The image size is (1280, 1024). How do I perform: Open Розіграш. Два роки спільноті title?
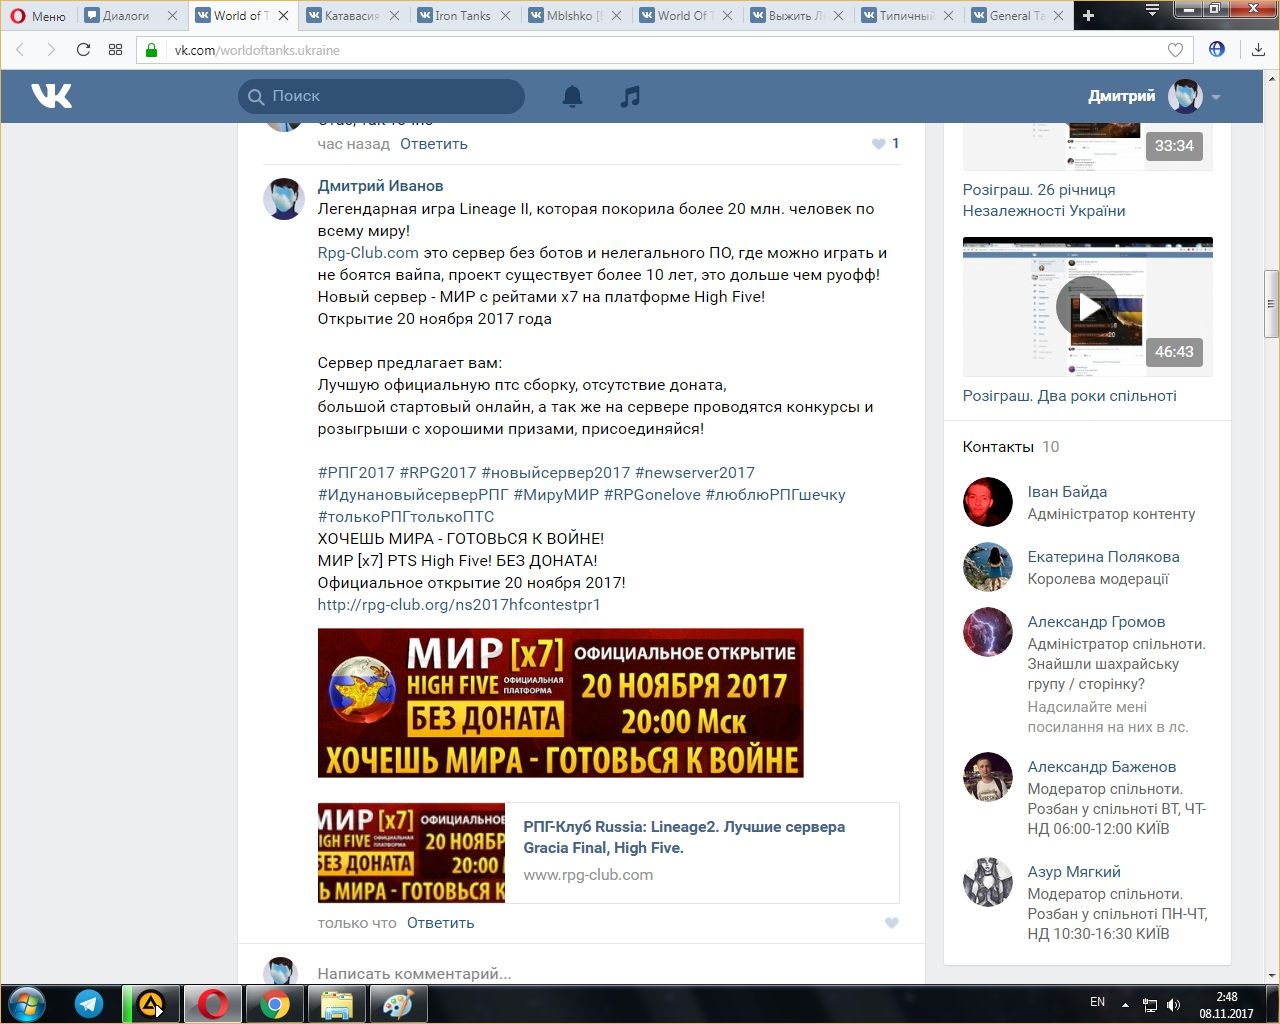[1069, 396]
